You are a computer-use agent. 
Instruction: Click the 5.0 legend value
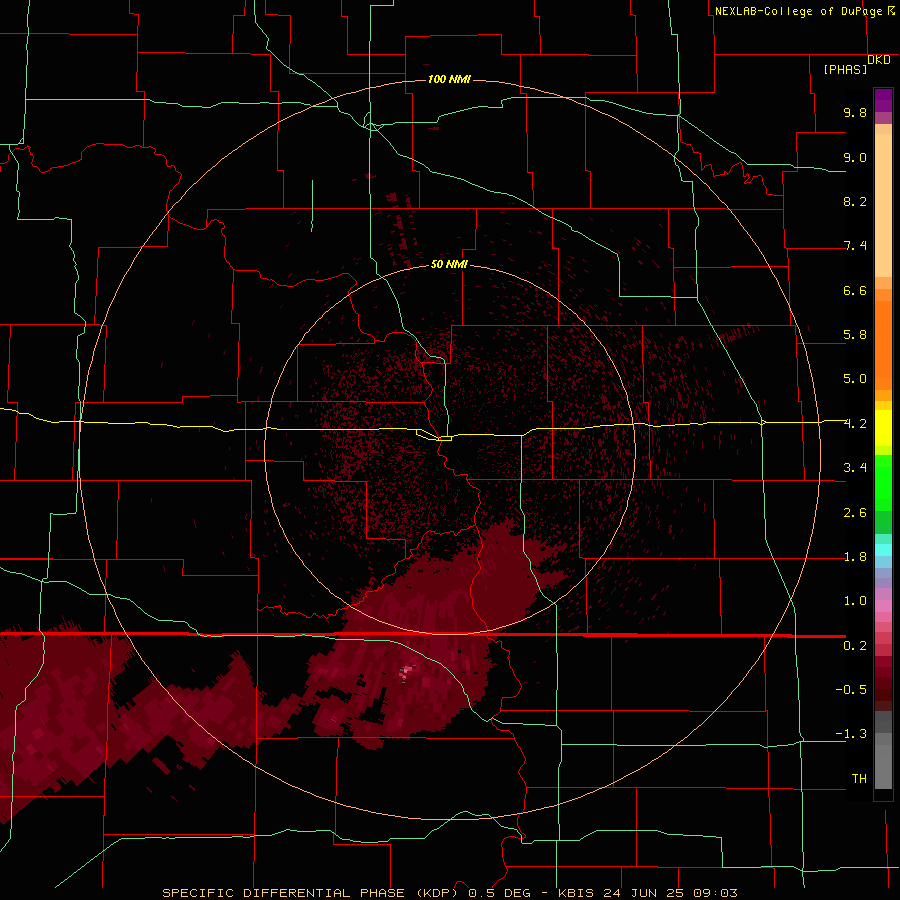(855, 379)
